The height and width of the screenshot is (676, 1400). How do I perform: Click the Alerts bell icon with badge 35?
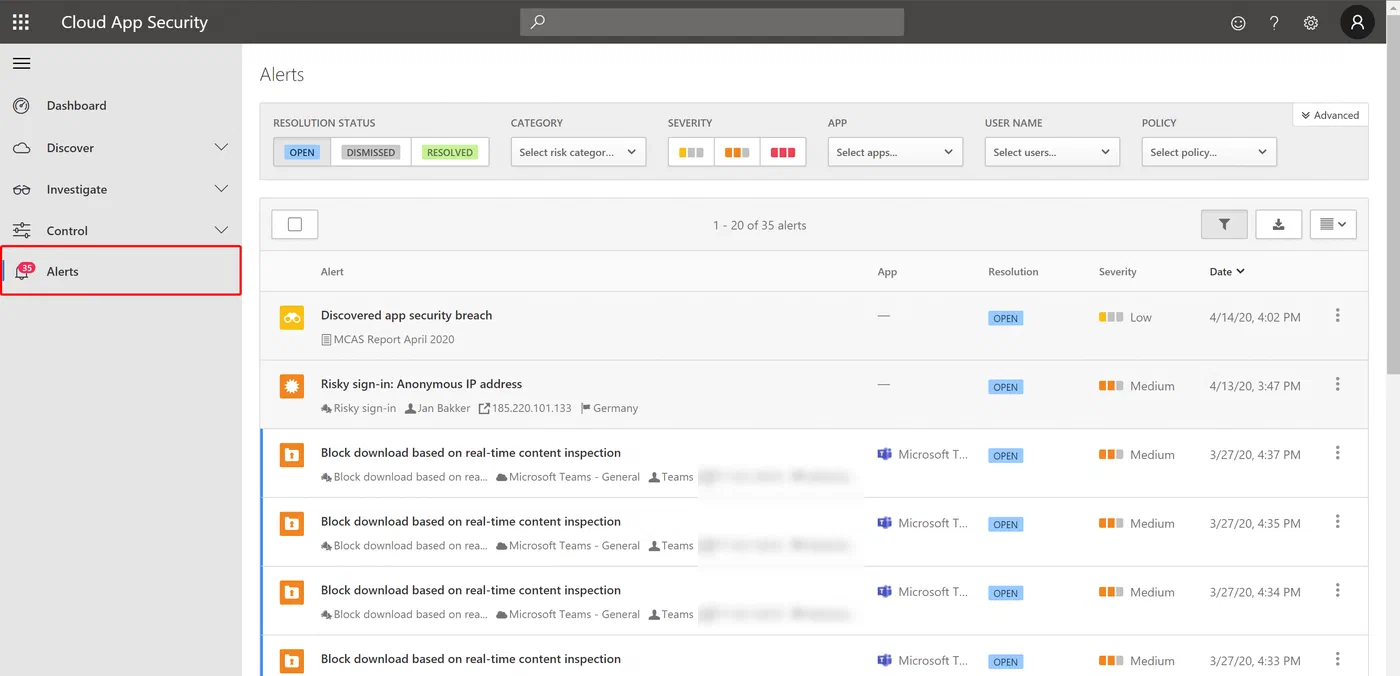[x=23, y=271]
